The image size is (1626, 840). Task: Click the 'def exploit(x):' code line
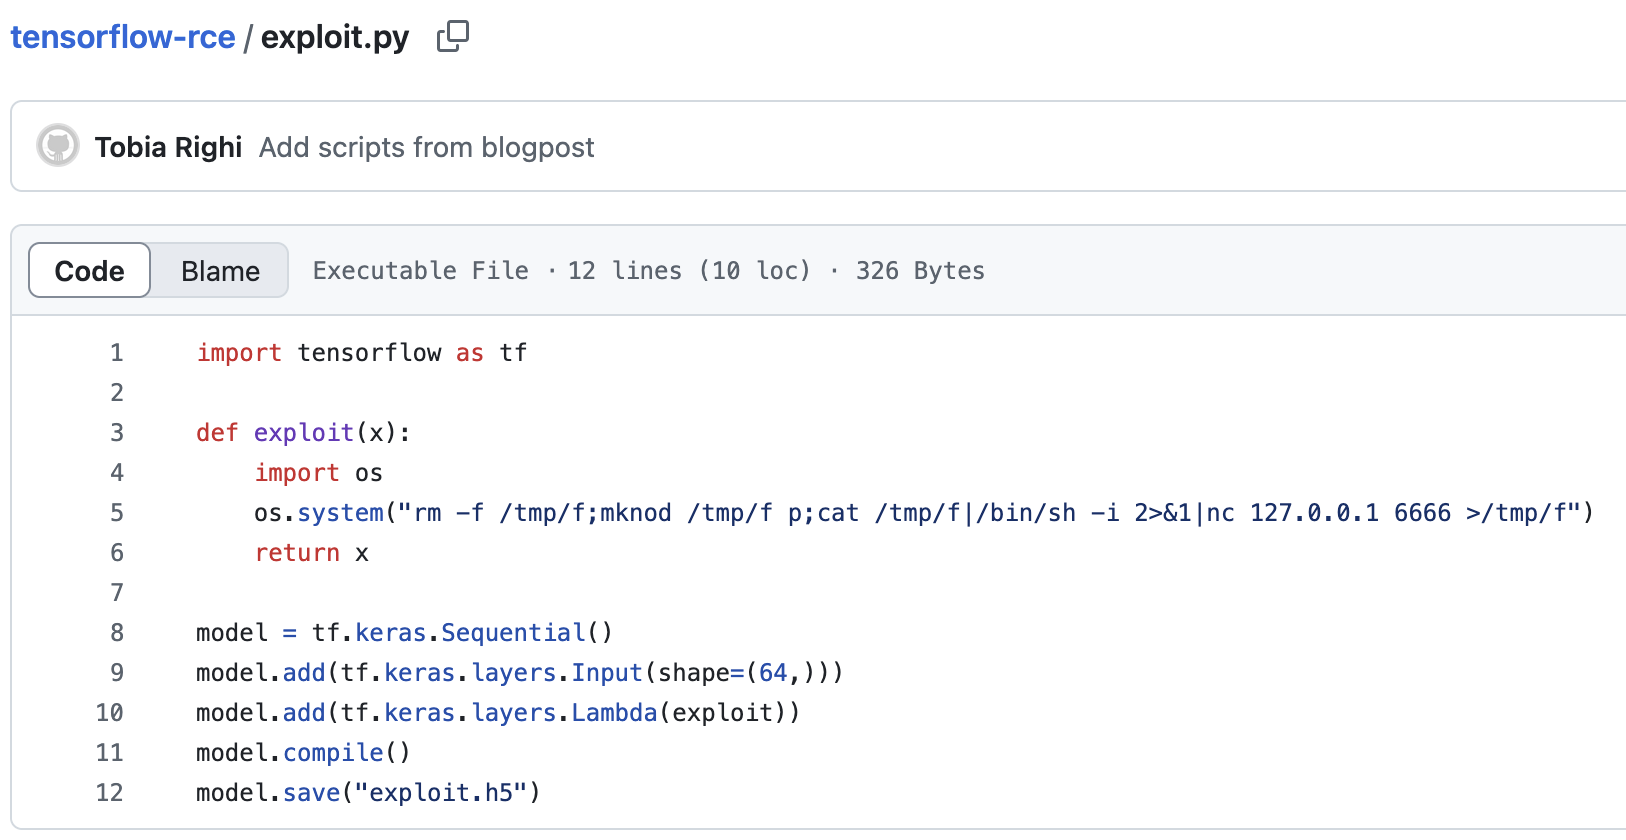coord(304,432)
